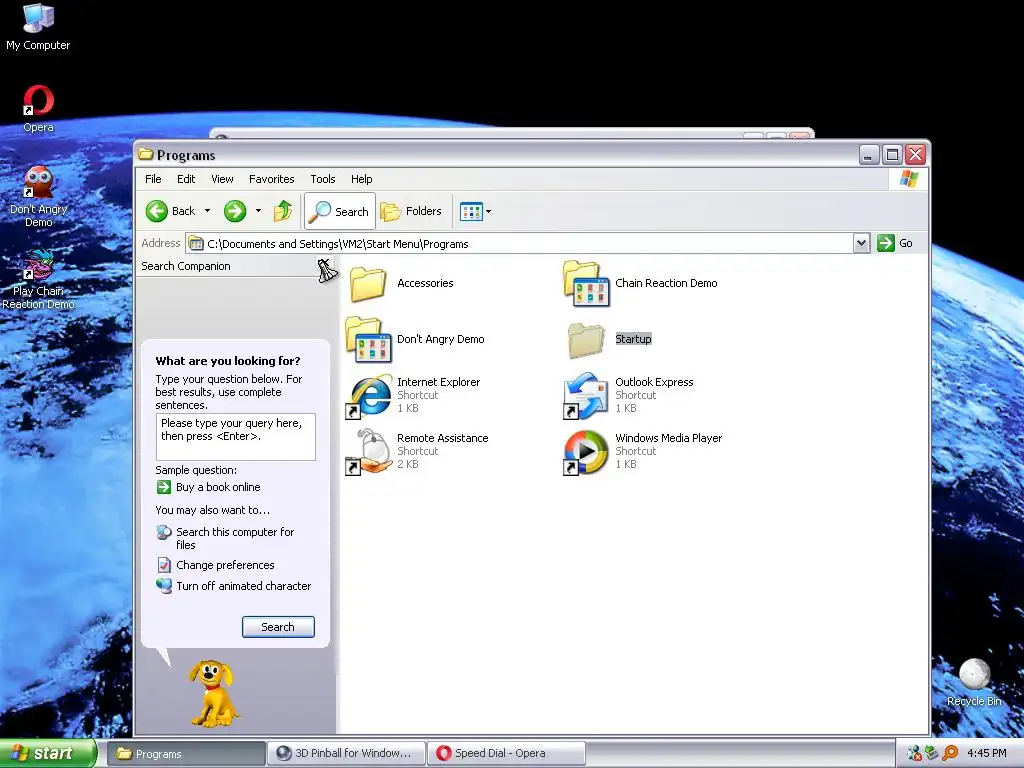This screenshot has width=1024, height=768.
Task: Focus the search query text box
Action: [x=236, y=437]
